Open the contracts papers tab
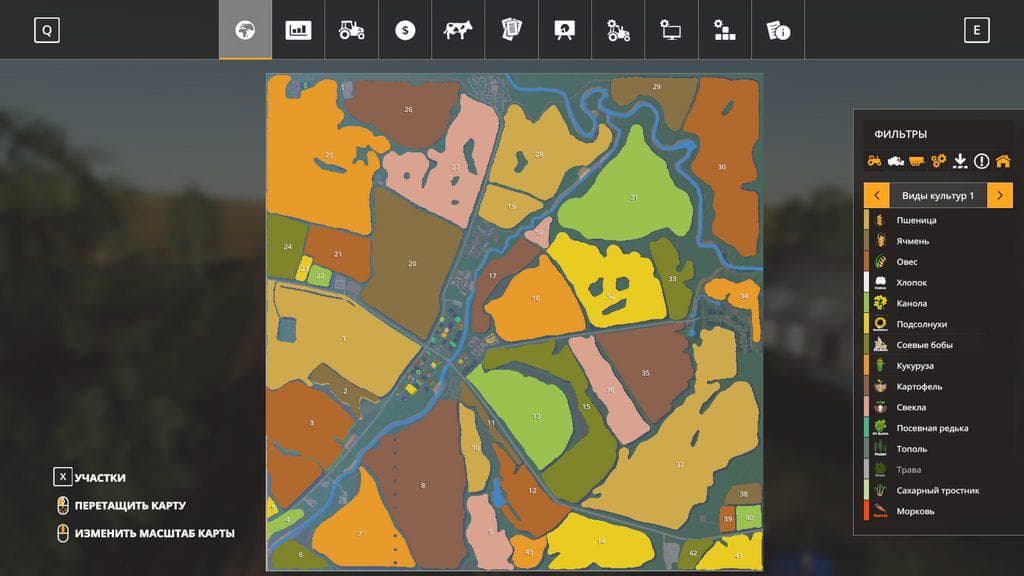The width and height of the screenshot is (1024, 576). tap(511, 29)
